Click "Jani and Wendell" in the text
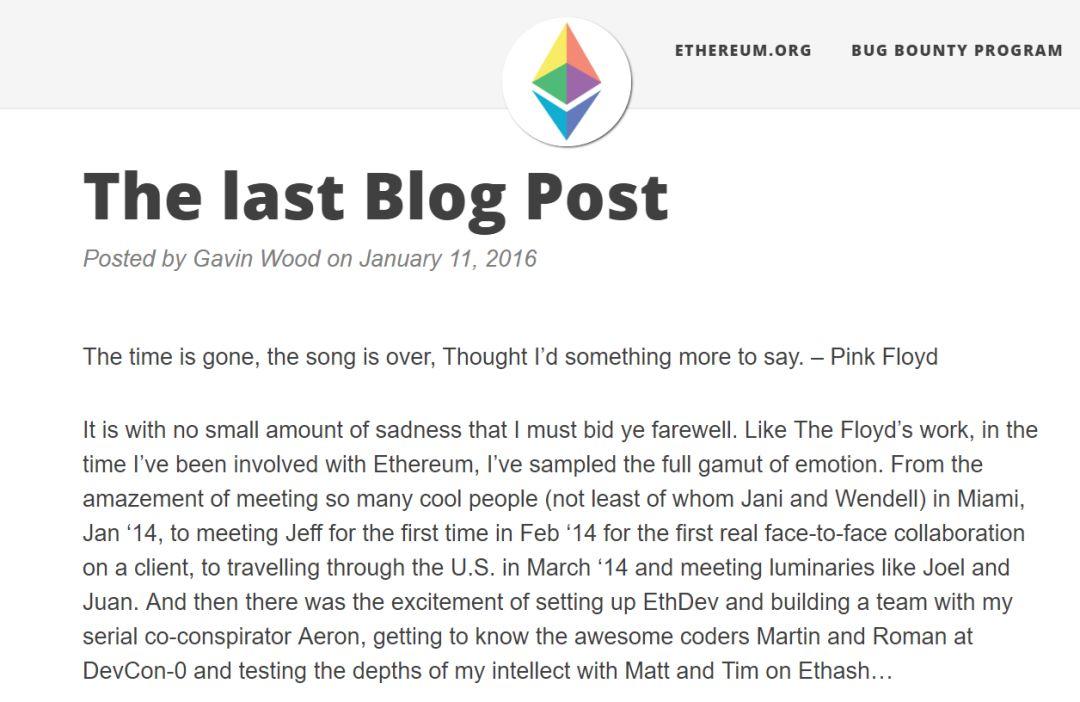Image resolution: width=1080 pixels, height=702 pixels. pos(833,498)
